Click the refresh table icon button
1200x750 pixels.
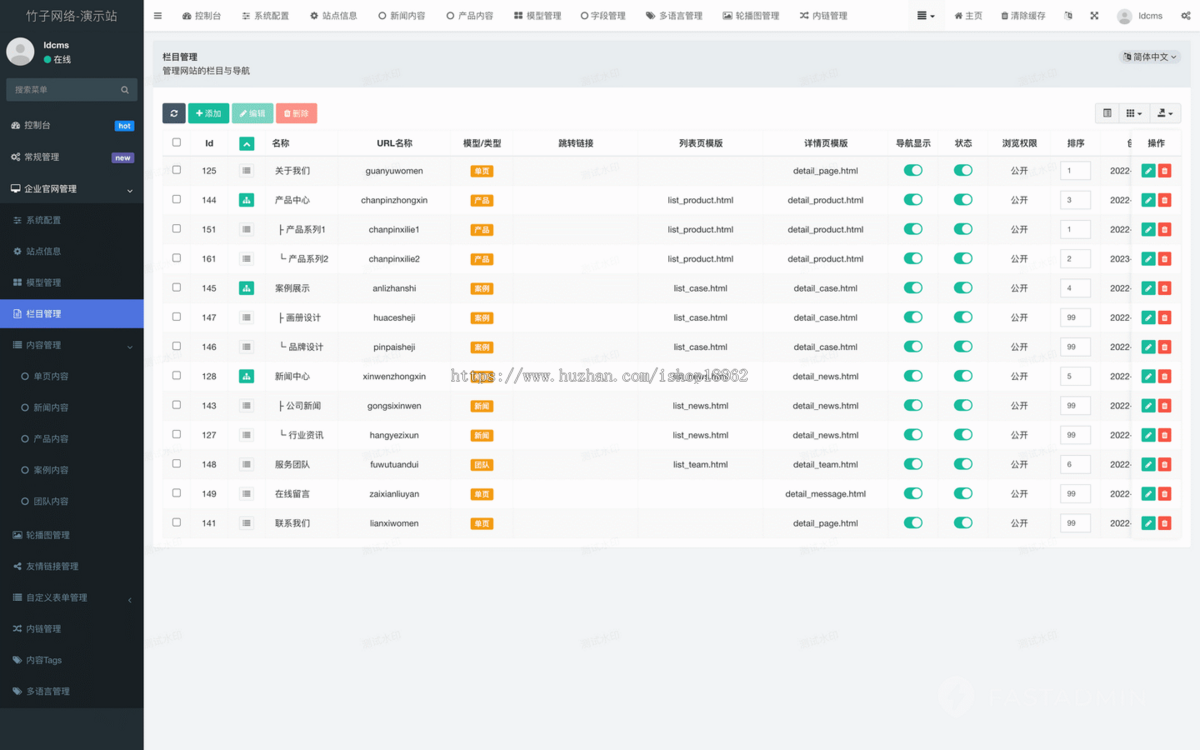(x=174, y=114)
